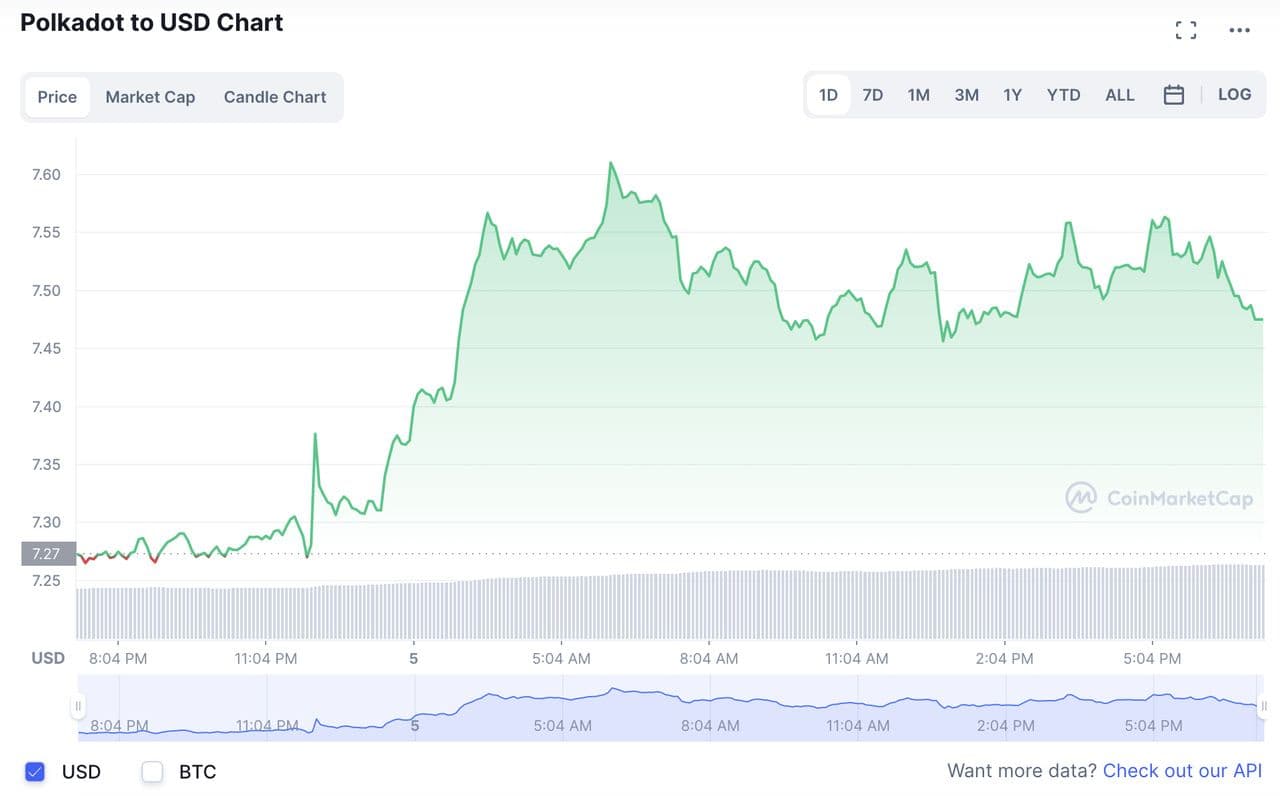
Task: Toggle LOG scale on the chart
Action: 1234,94
